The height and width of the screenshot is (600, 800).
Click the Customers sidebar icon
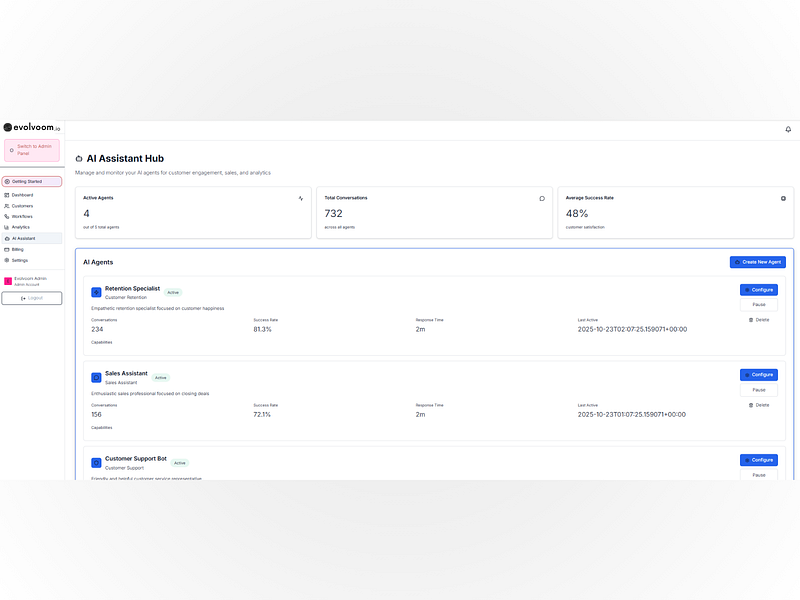point(7,206)
